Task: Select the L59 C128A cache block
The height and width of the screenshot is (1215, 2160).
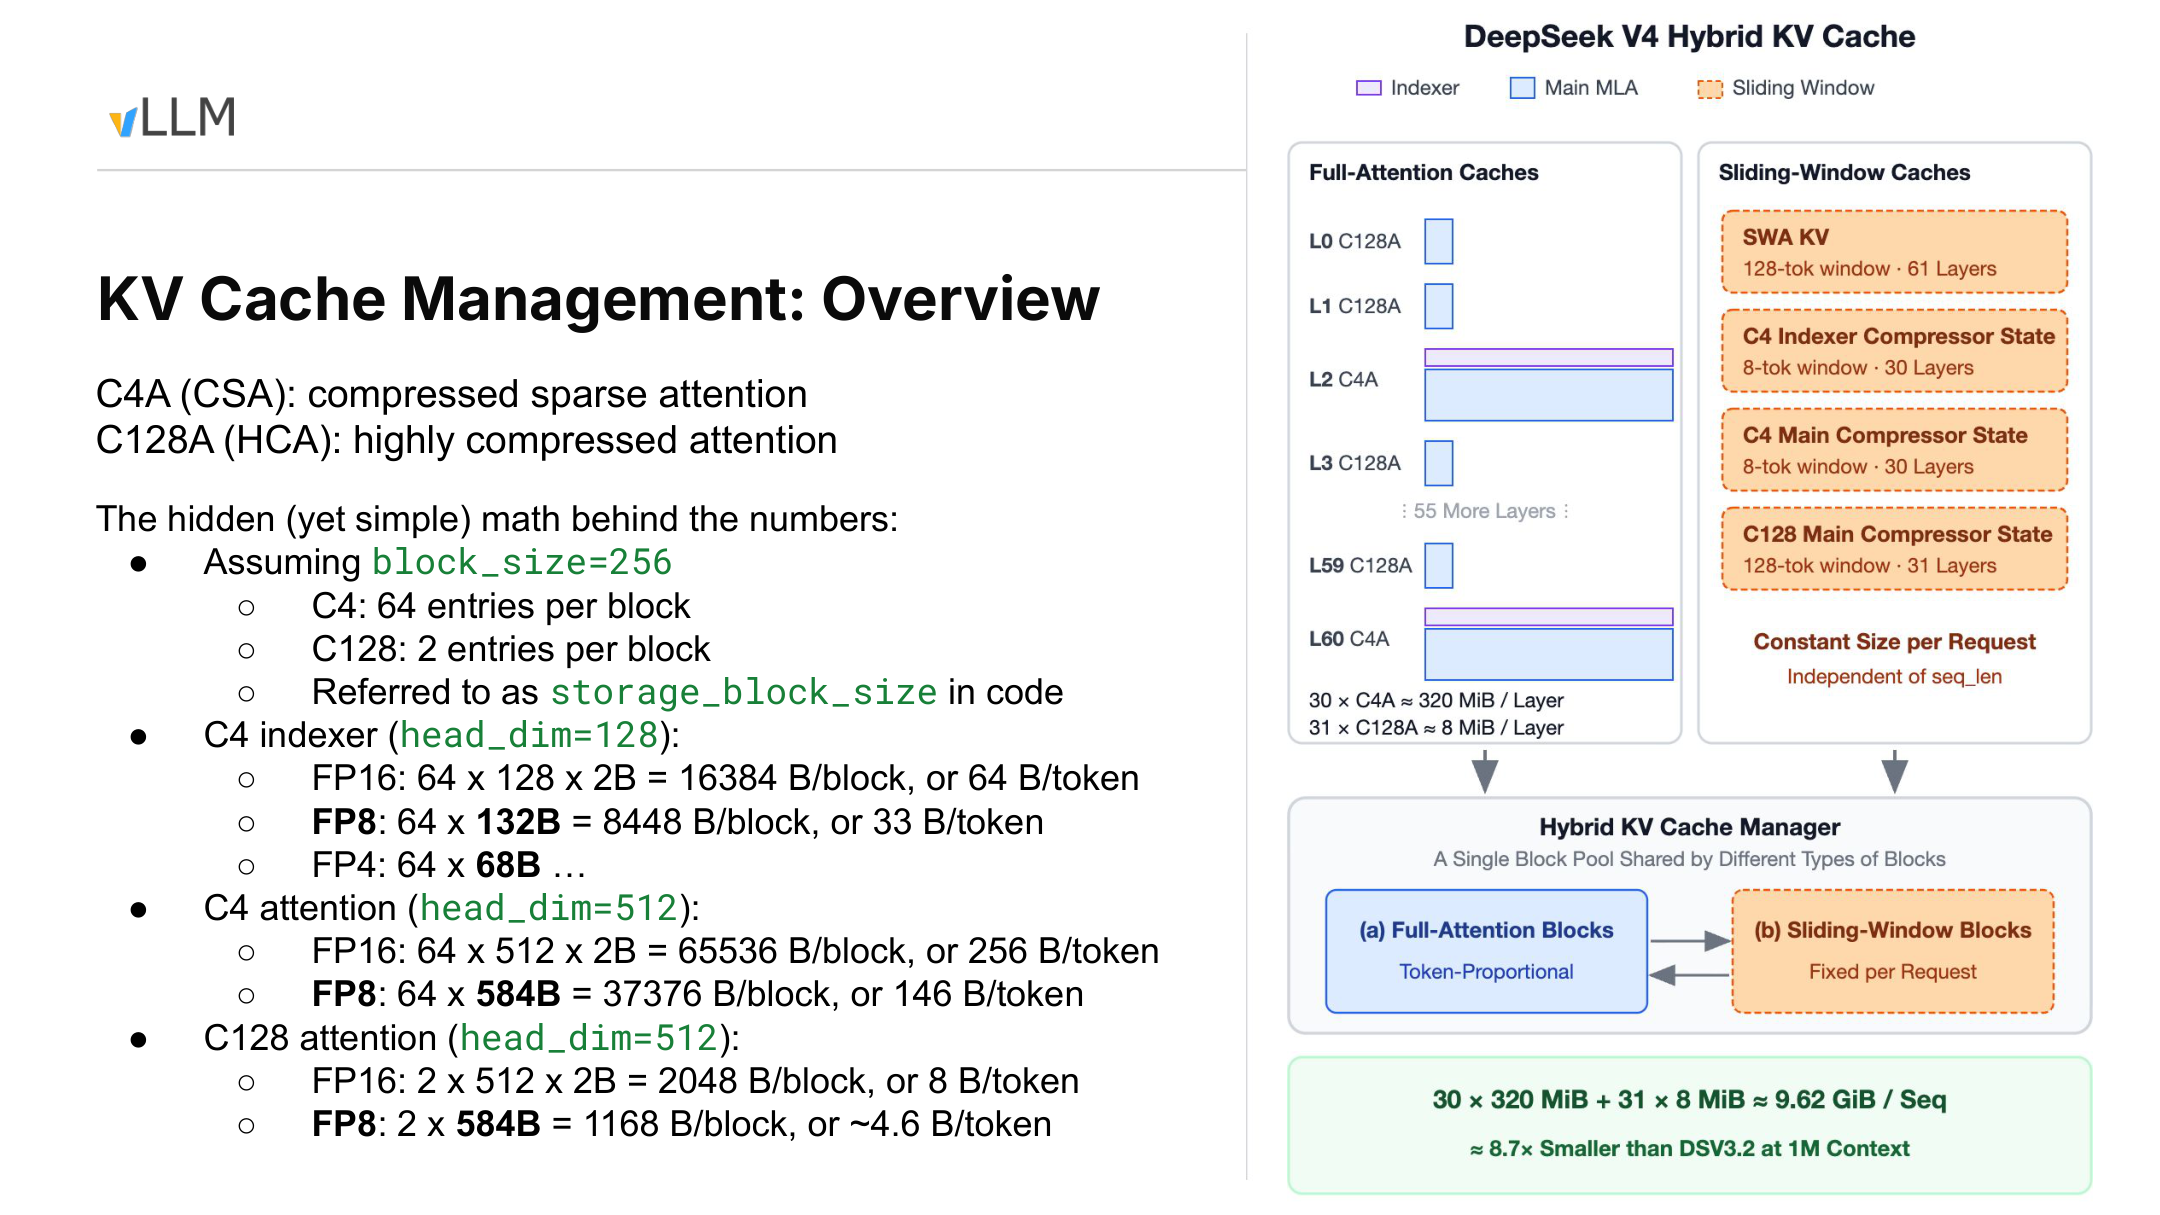Action: [x=1438, y=566]
